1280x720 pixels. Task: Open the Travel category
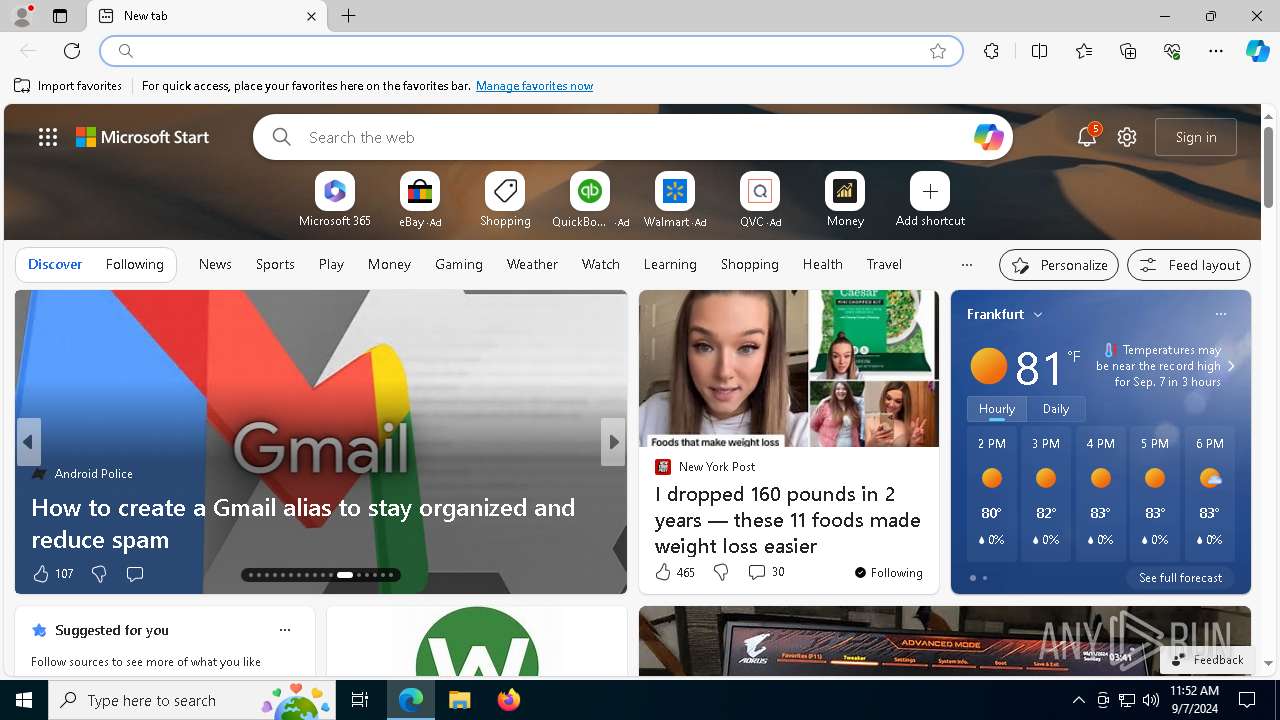[x=884, y=265]
